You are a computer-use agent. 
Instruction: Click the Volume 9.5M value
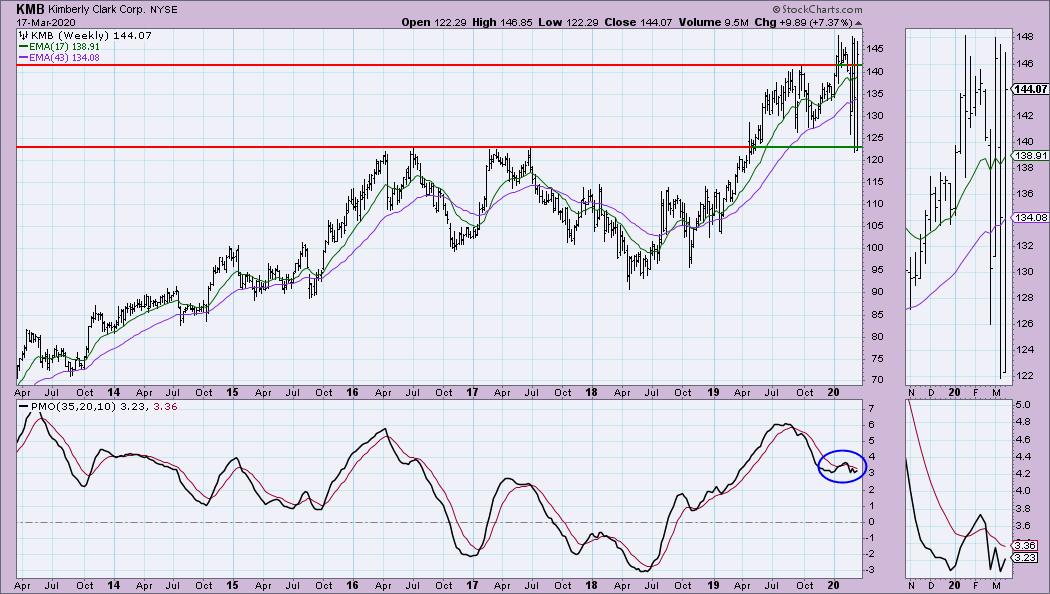(713, 22)
